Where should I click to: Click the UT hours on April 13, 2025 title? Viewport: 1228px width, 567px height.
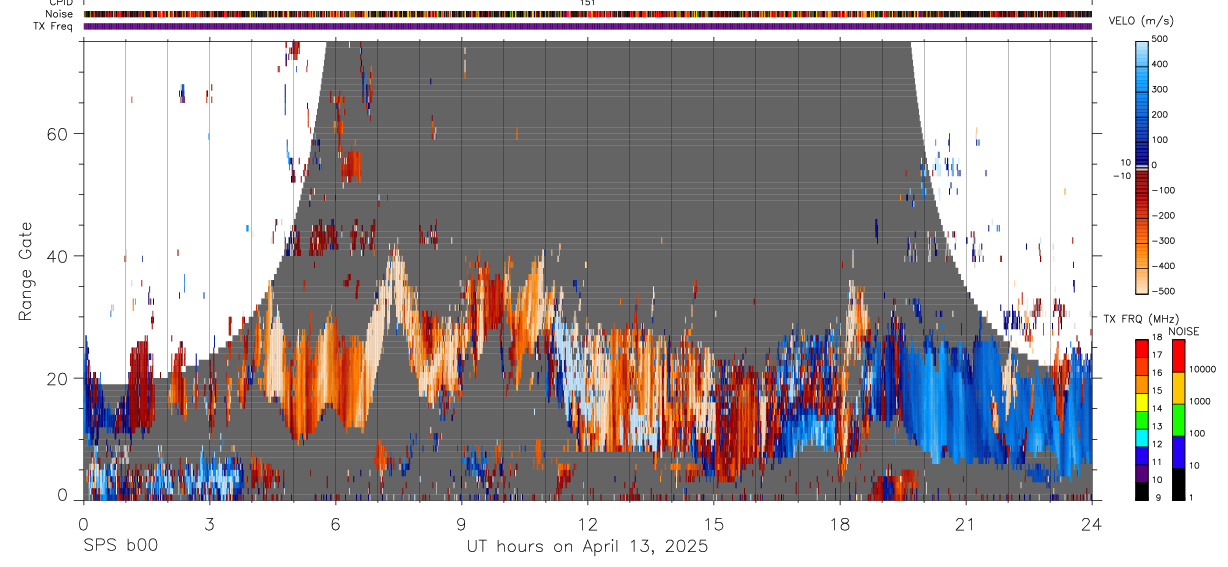click(587, 547)
